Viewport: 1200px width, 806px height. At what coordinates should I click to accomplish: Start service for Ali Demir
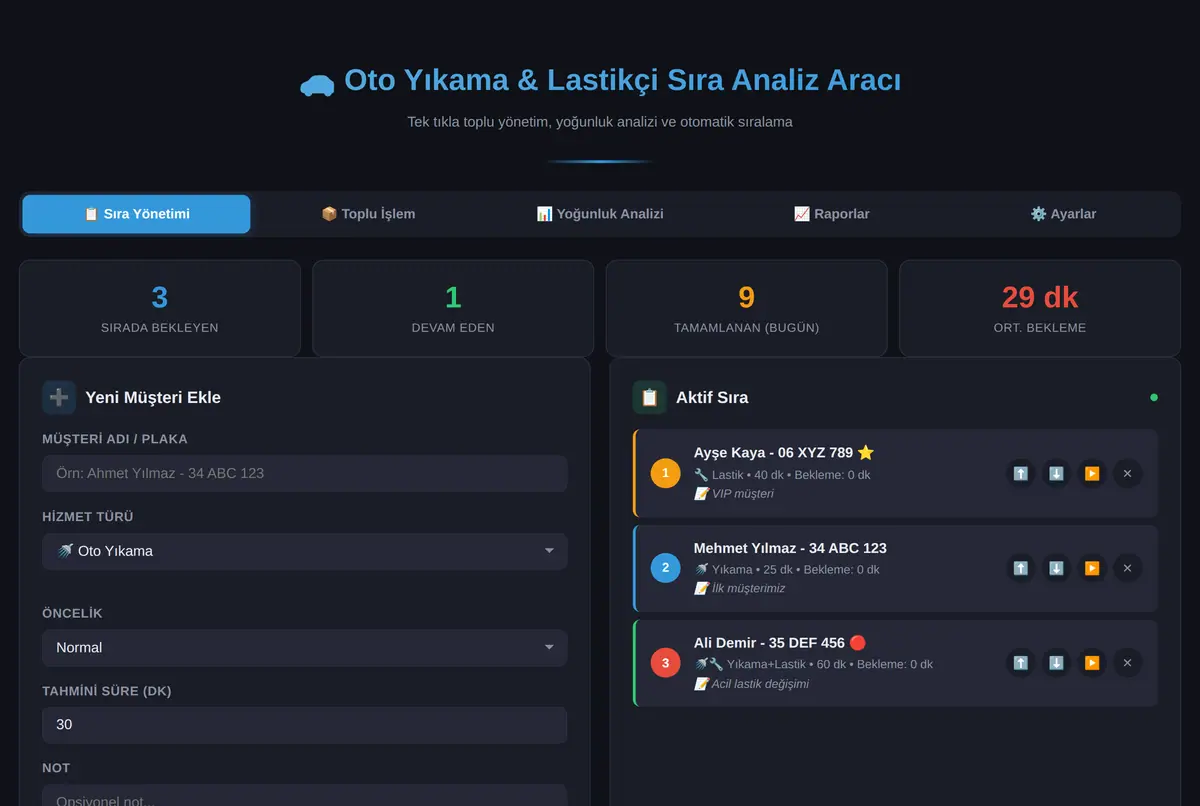click(1092, 663)
